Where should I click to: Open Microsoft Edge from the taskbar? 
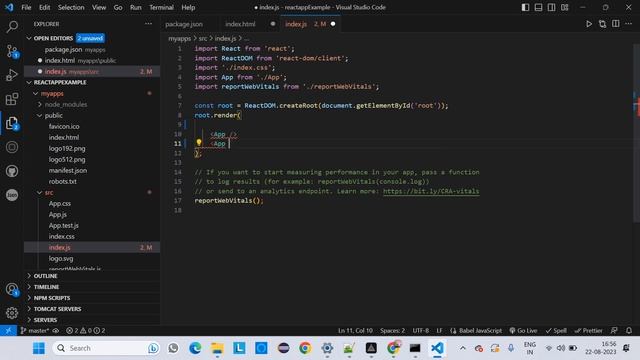click(x=195, y=348)
